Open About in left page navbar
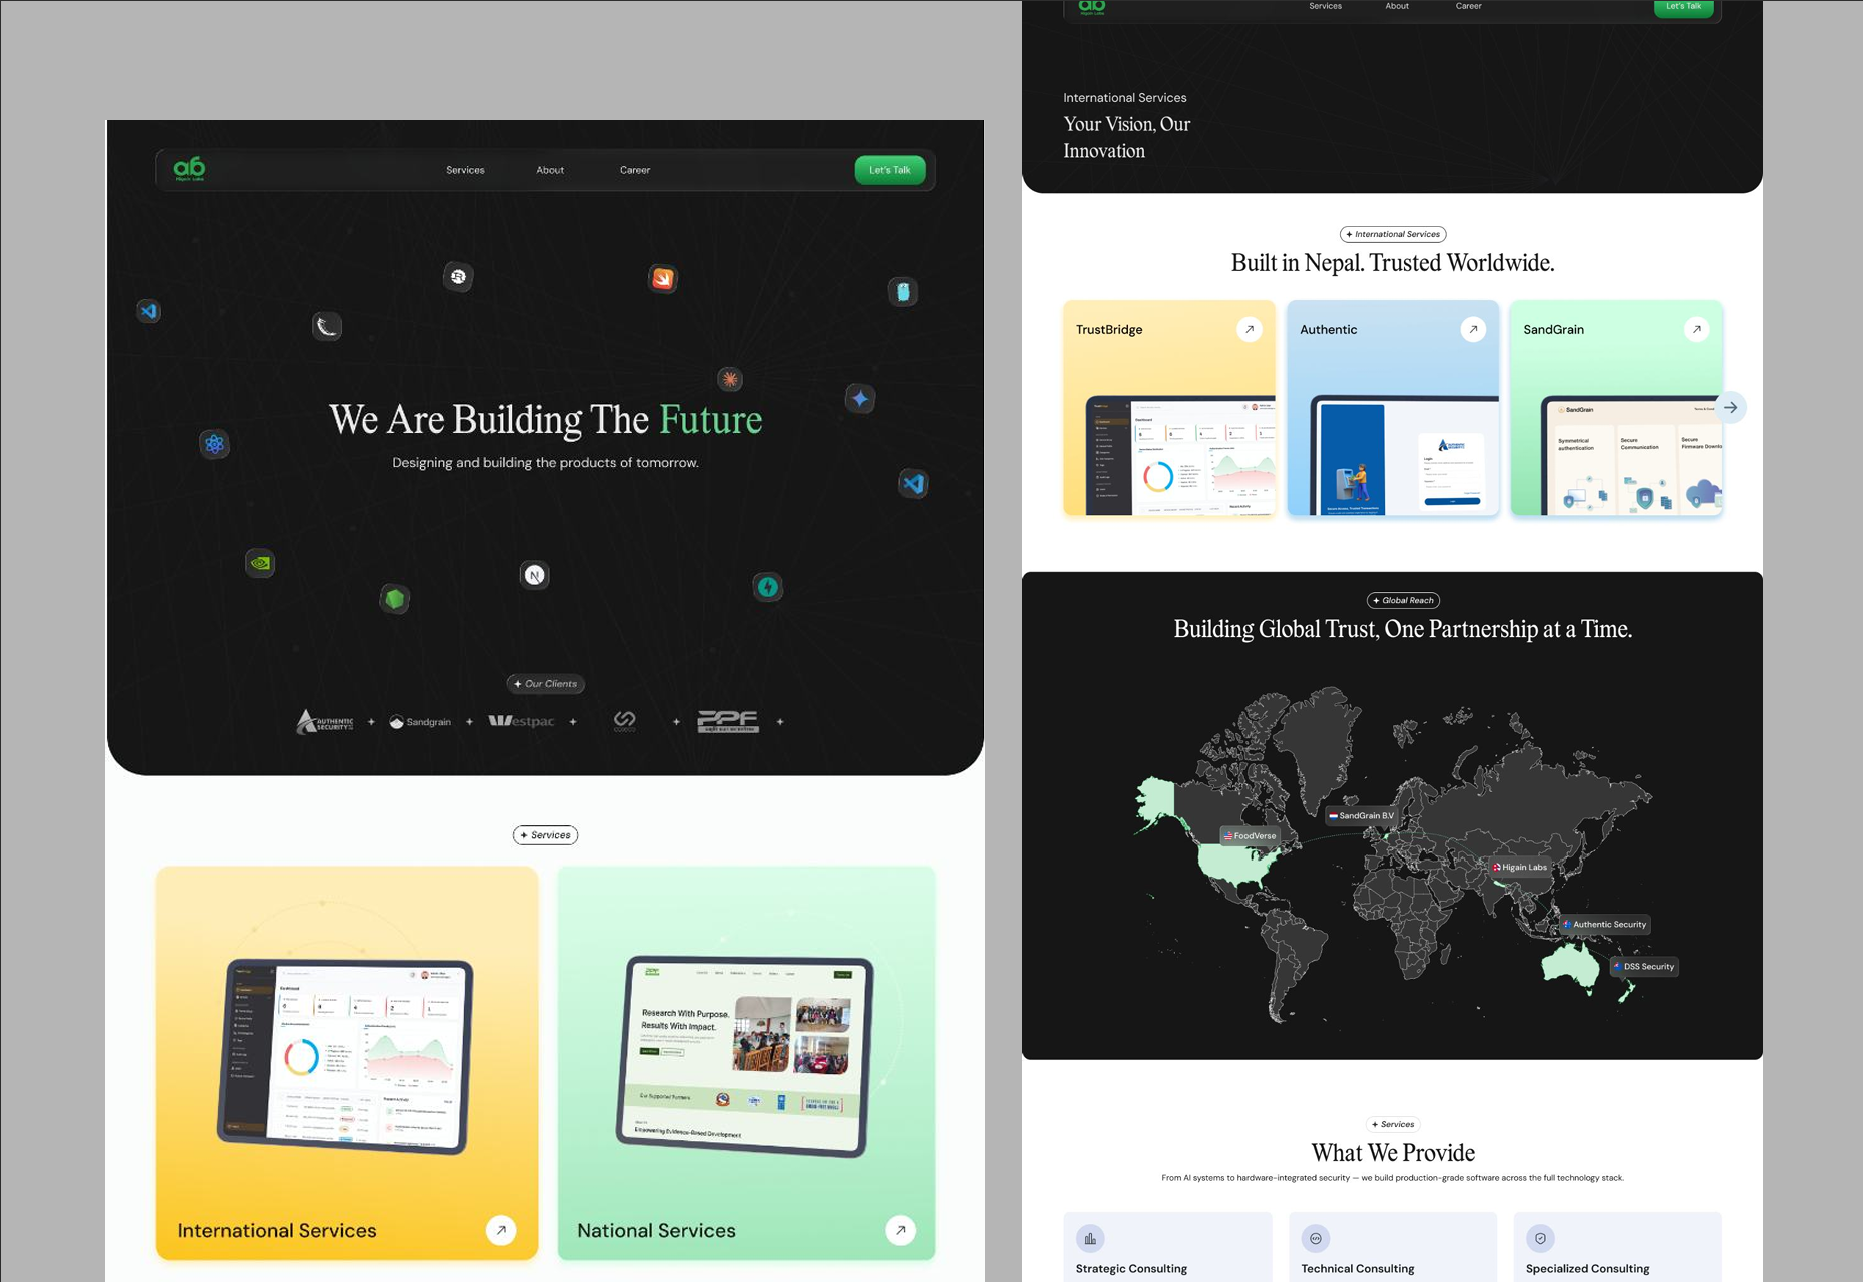 550,170
